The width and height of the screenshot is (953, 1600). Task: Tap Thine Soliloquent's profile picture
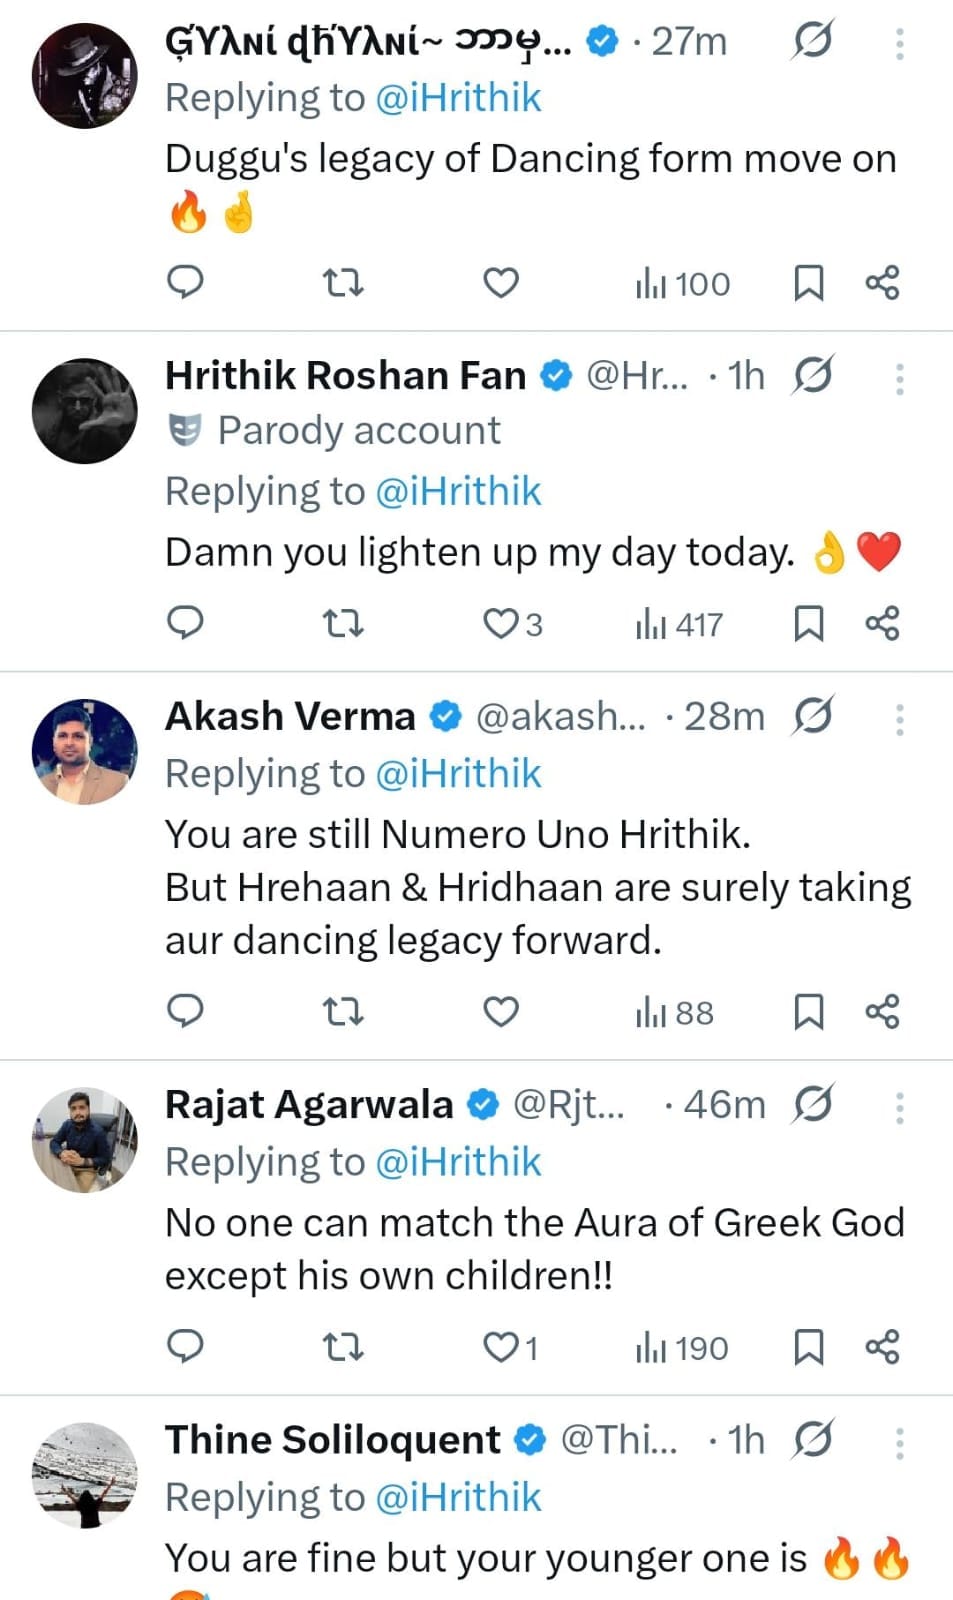click(x=85, y=1475)
